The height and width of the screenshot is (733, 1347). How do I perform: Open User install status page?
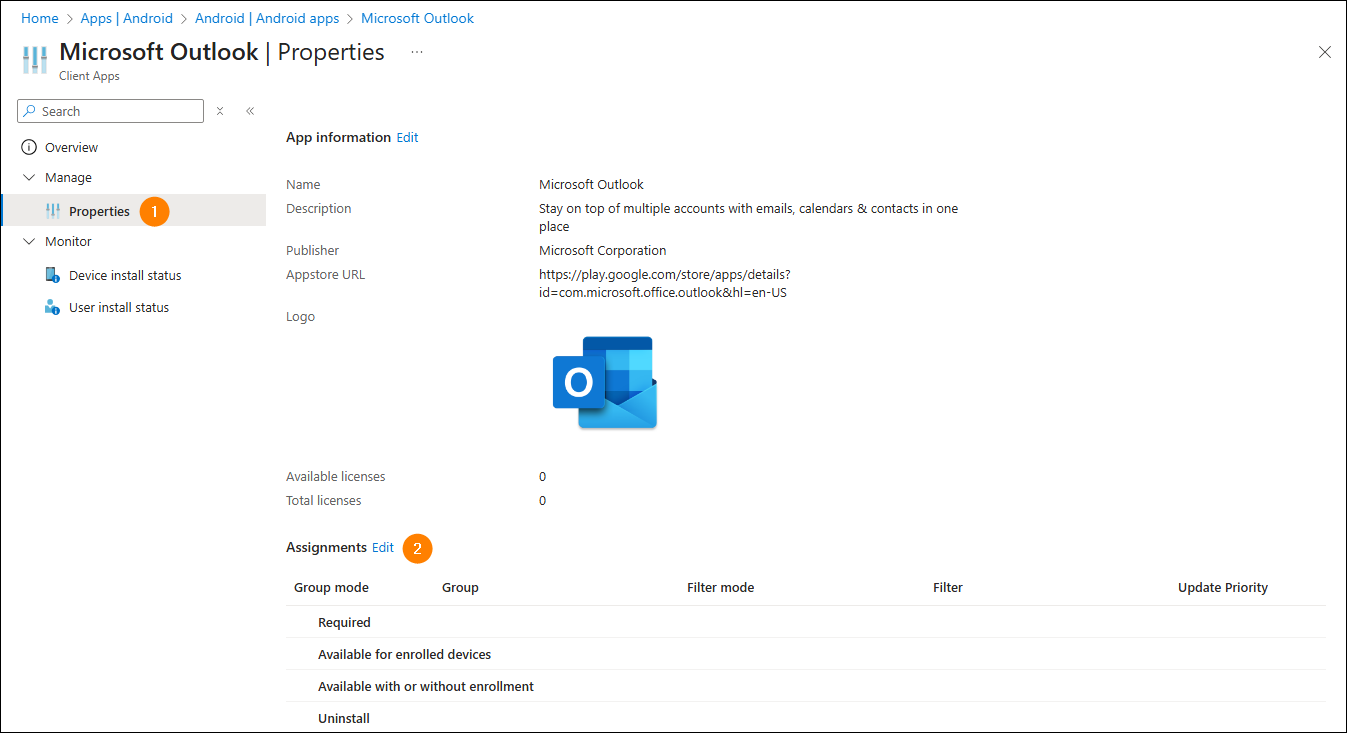(x=119, y=307)
